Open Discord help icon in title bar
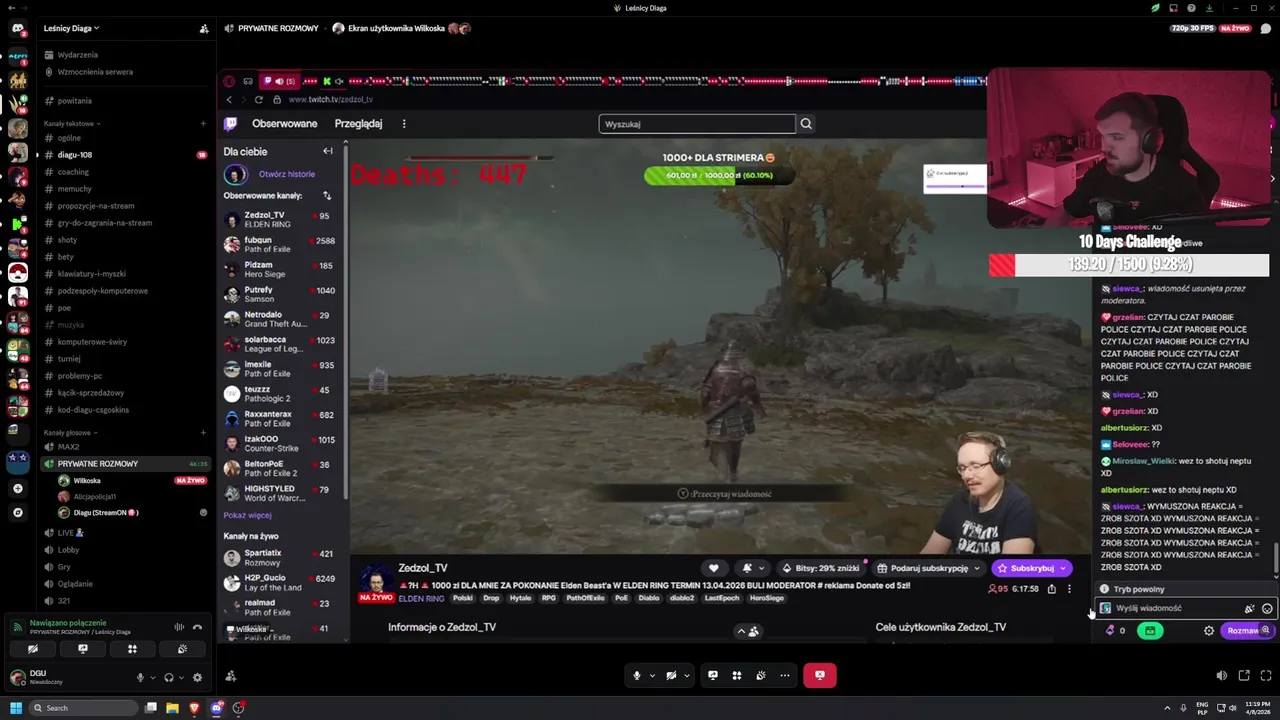This screenshot has width=1280, height=720. [1191, 8]
